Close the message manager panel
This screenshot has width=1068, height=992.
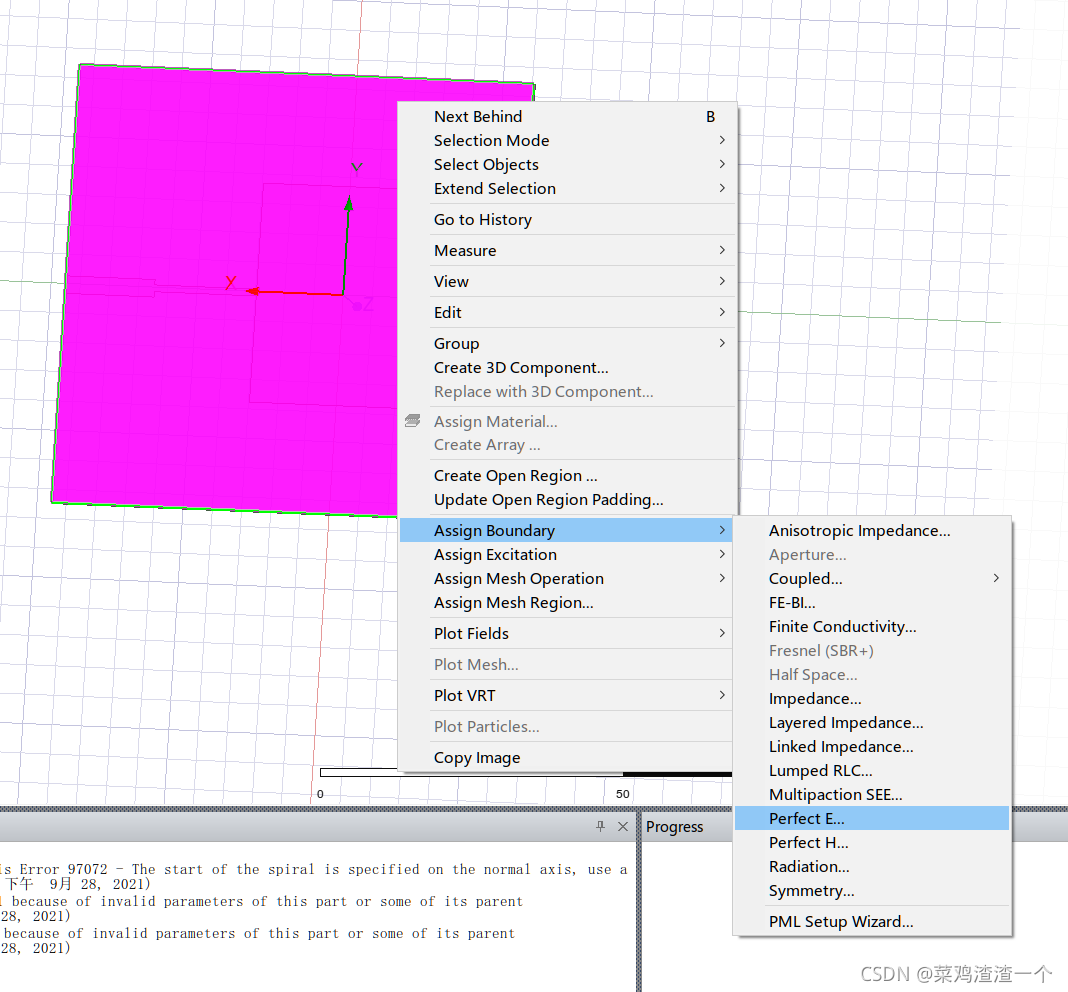click(623, 826)
